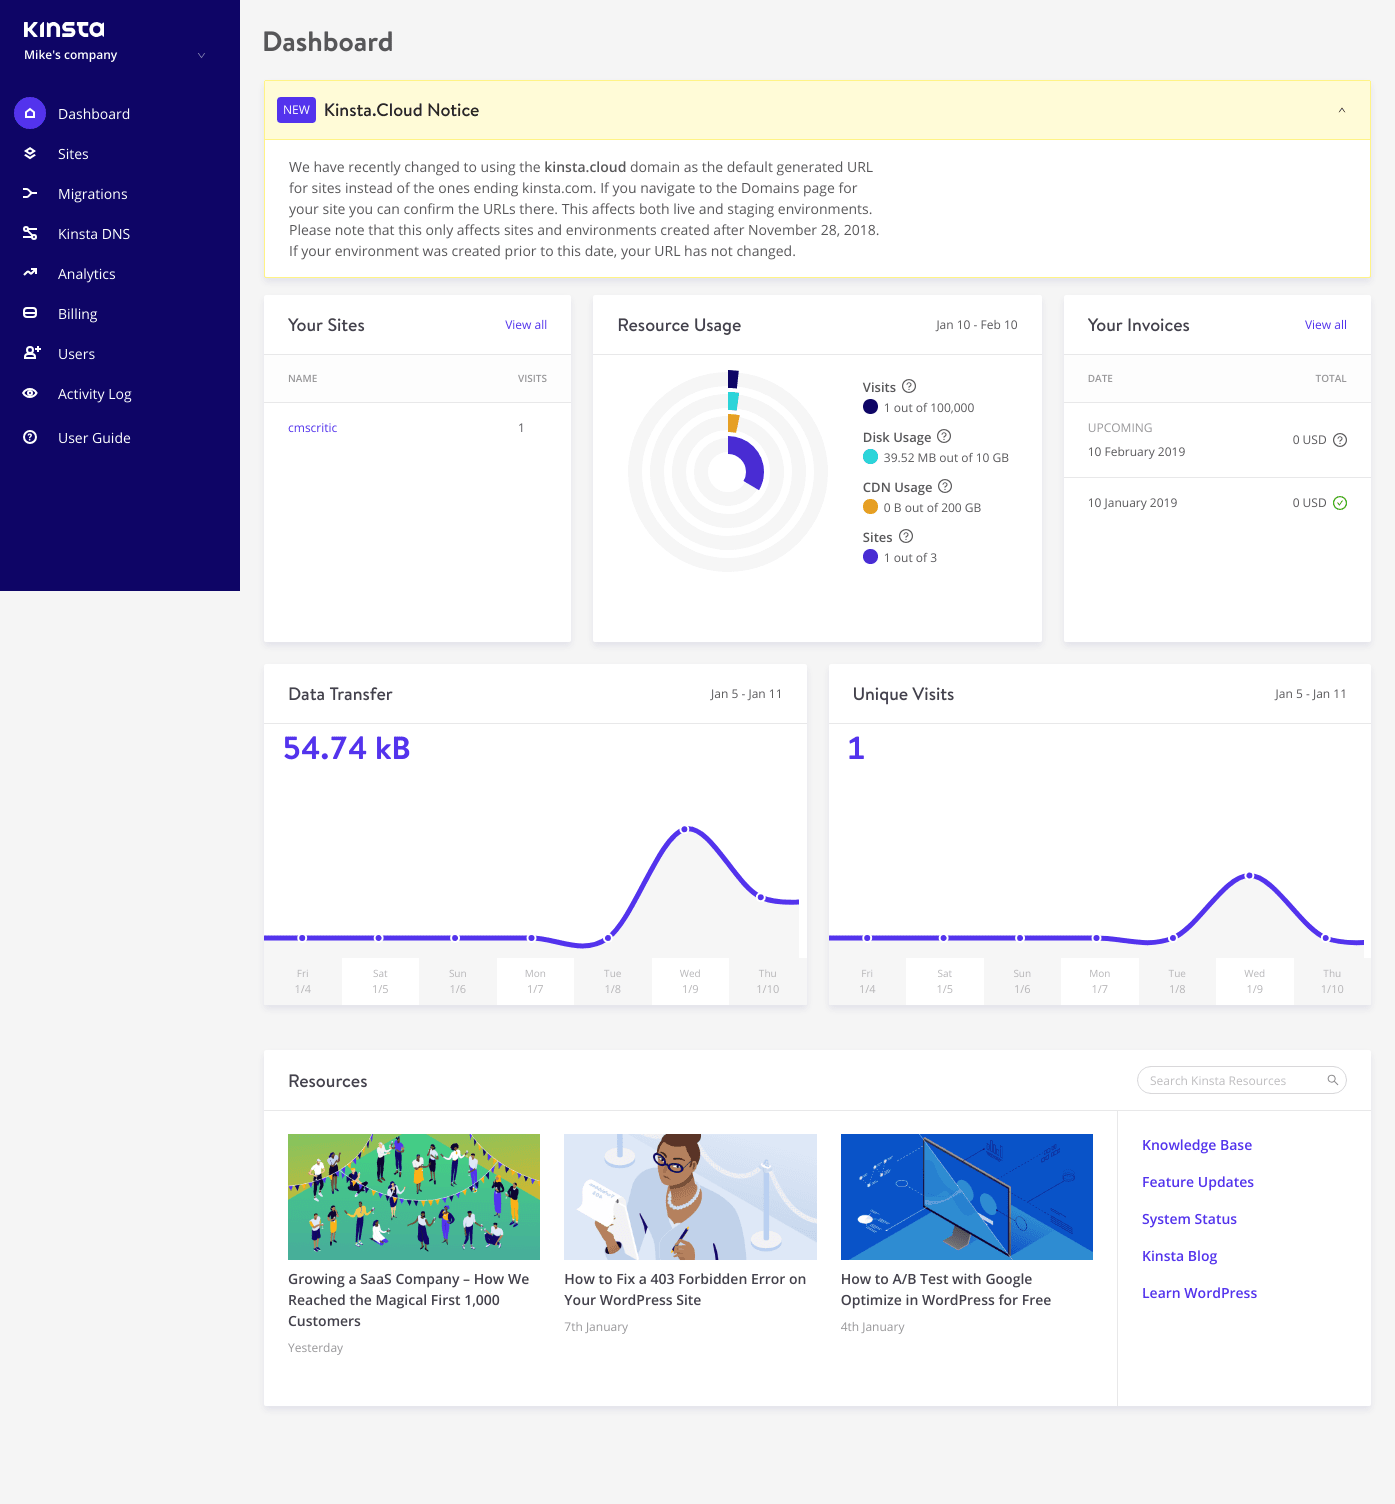Image resolution: width=1395 pixels, height=1504 pixels.
Task: Open Analytics menu item
Action: click(87, 274)
